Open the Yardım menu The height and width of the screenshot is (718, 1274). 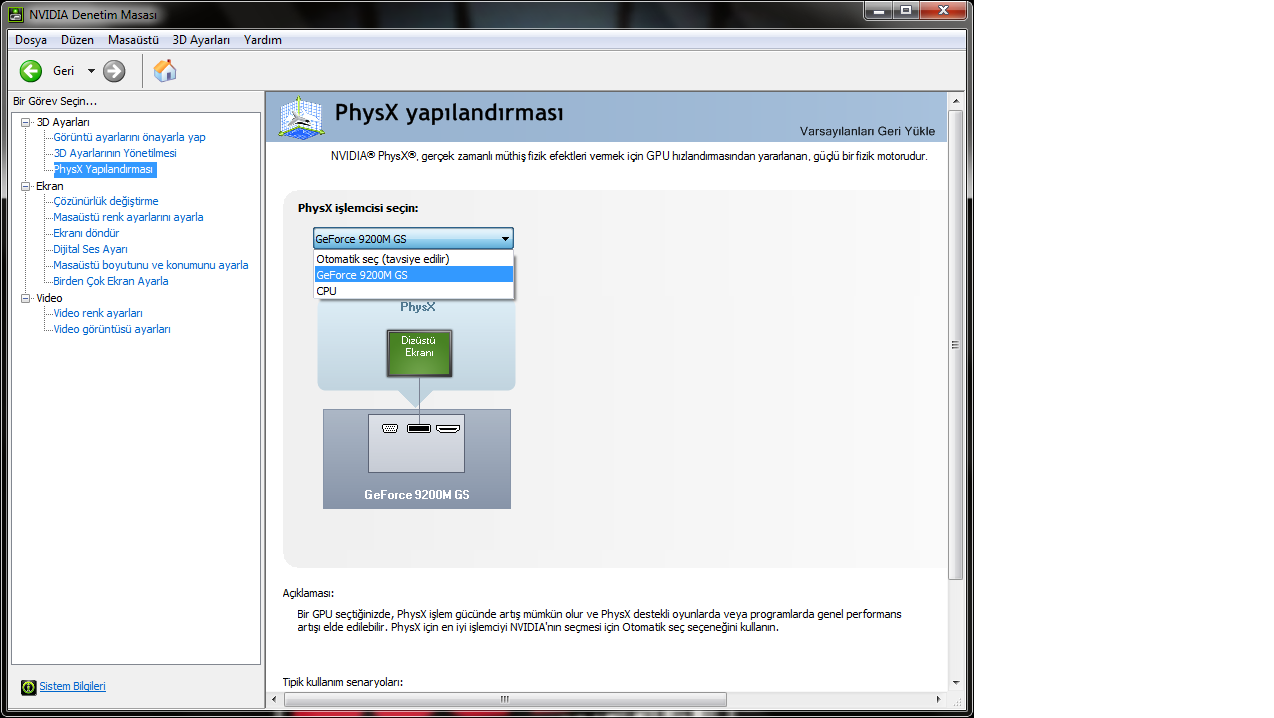[x=263, y=40]
